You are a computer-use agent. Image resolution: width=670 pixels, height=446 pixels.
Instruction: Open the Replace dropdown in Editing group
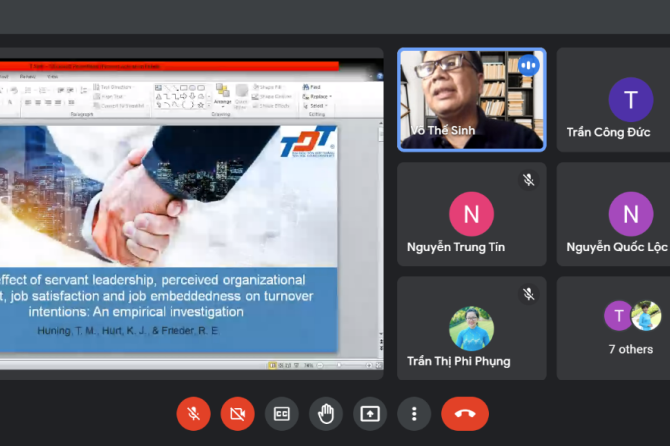(x=317, y=97)
